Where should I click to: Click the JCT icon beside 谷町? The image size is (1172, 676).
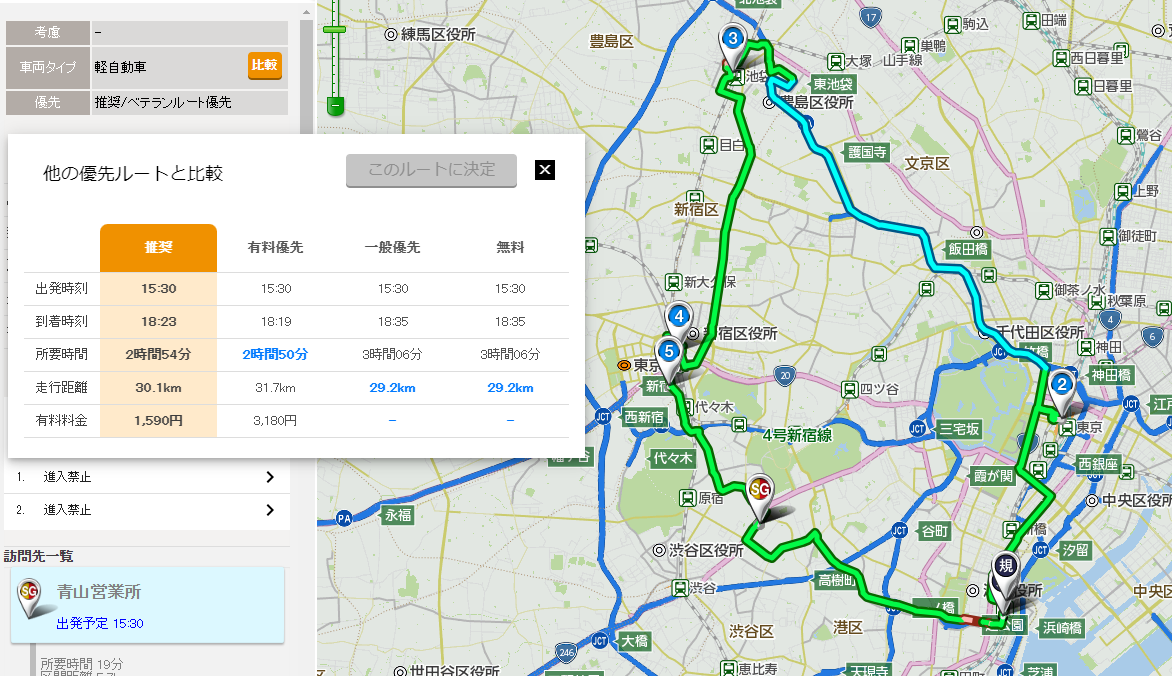900,531
